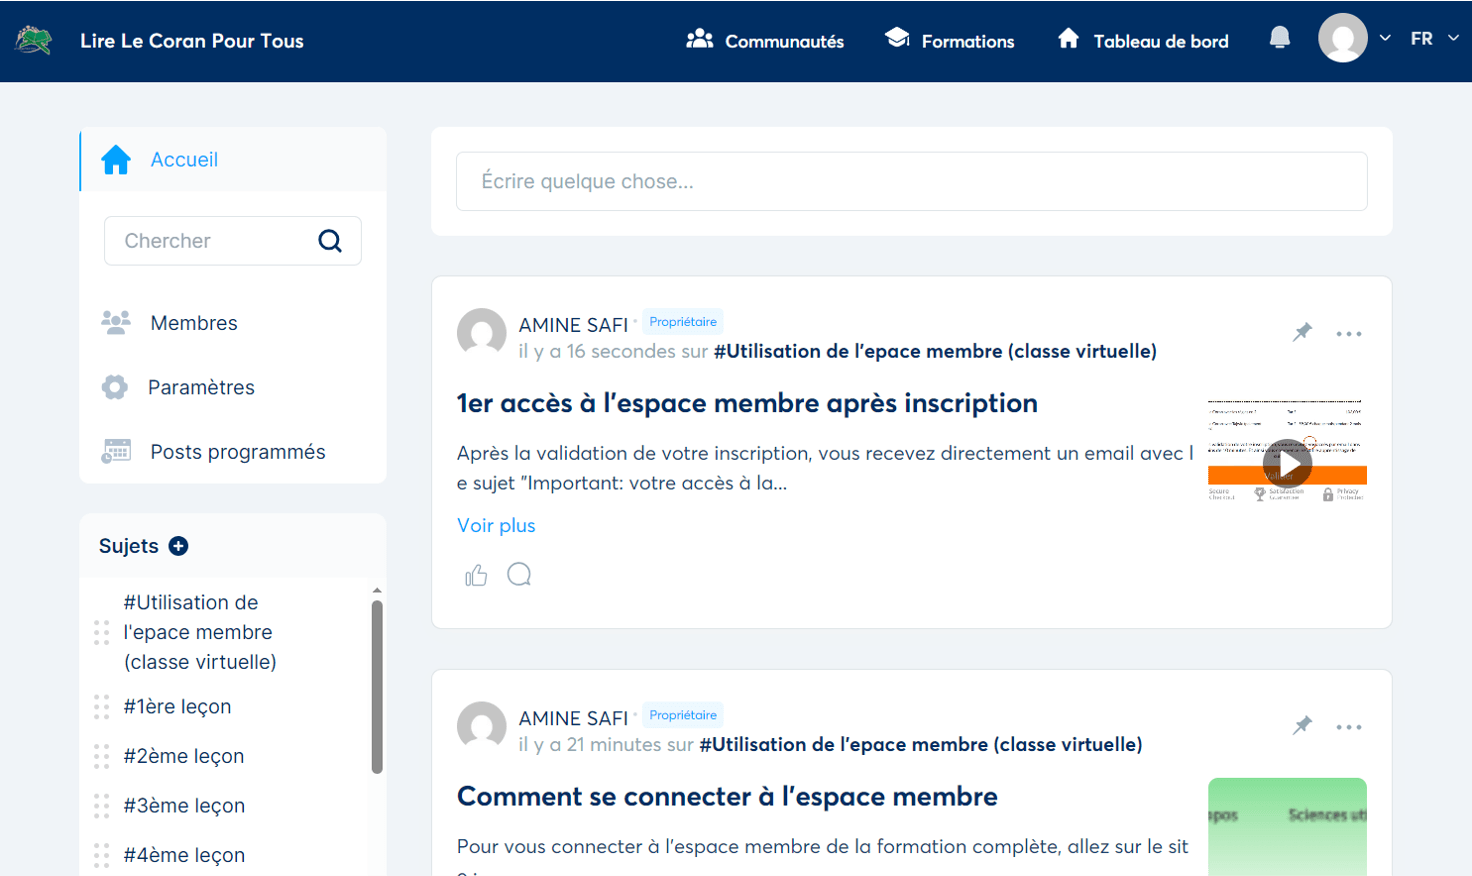Click the search magnifier icon
1472x876 pixels.
coord(330,241)
